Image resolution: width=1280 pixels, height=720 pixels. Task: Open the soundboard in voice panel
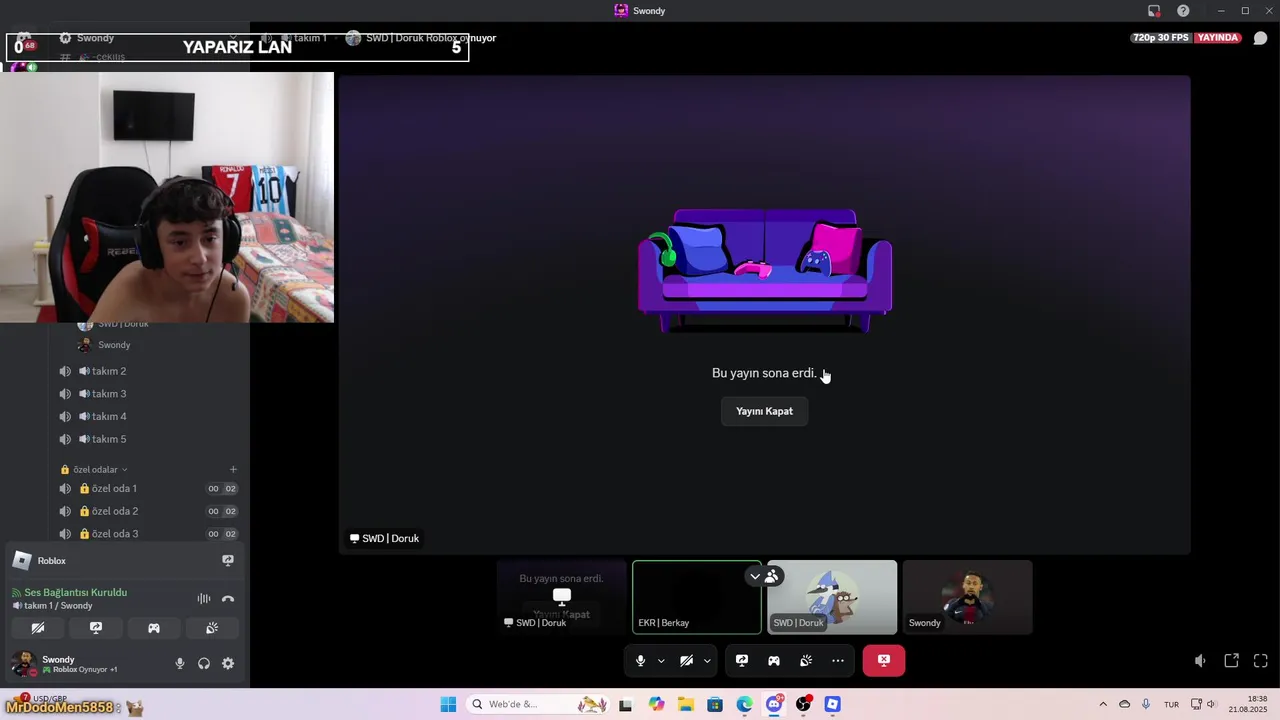click(x=212, y=628)
